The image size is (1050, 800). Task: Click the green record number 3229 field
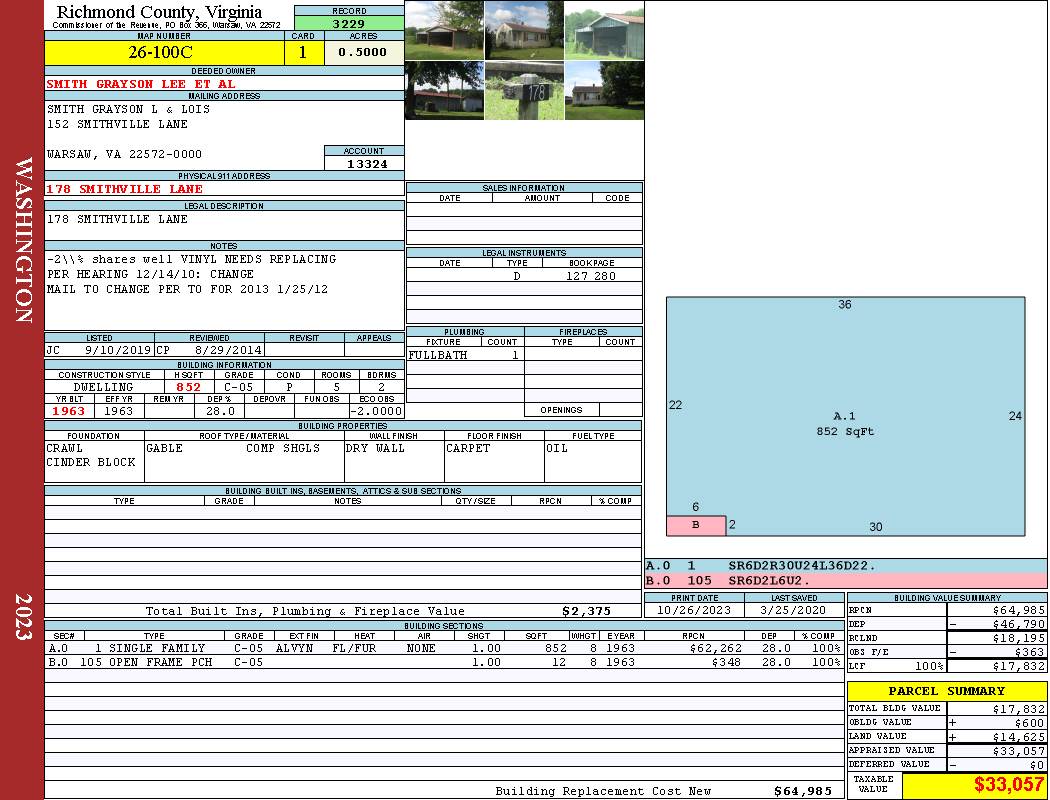pyautogui.click(x=348, y=23)
